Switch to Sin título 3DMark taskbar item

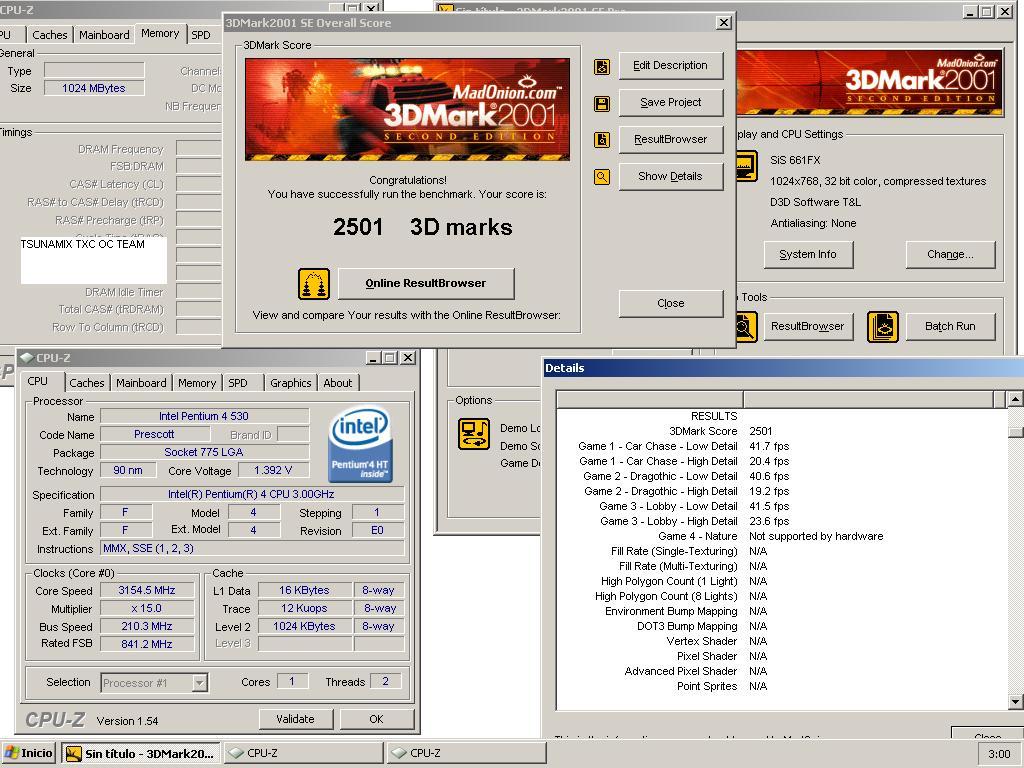point(141,753)
